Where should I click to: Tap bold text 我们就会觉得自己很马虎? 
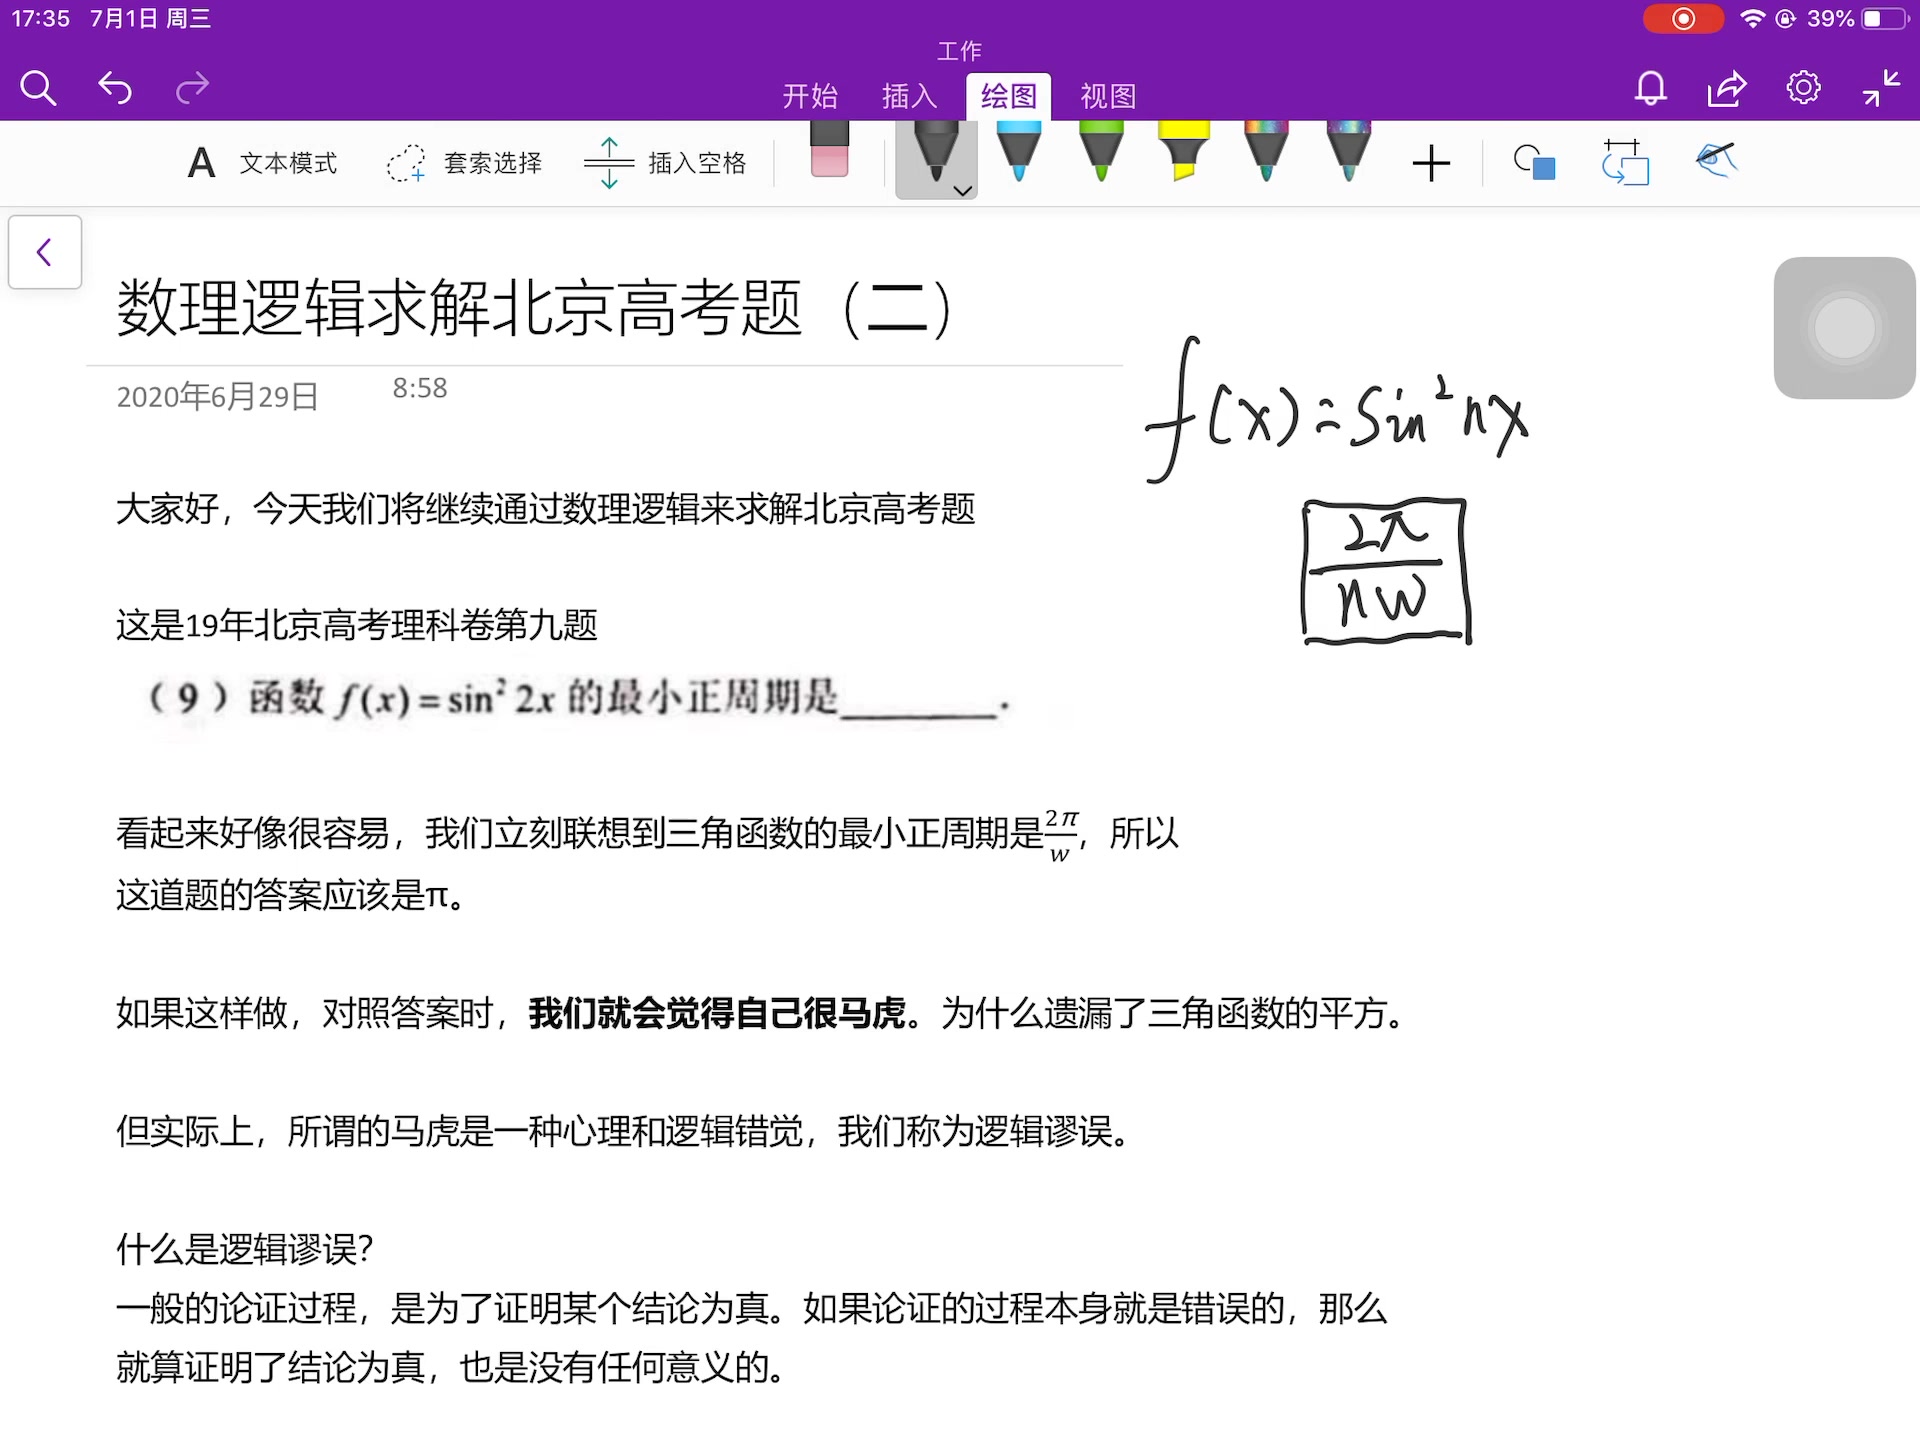(717, 1013)
